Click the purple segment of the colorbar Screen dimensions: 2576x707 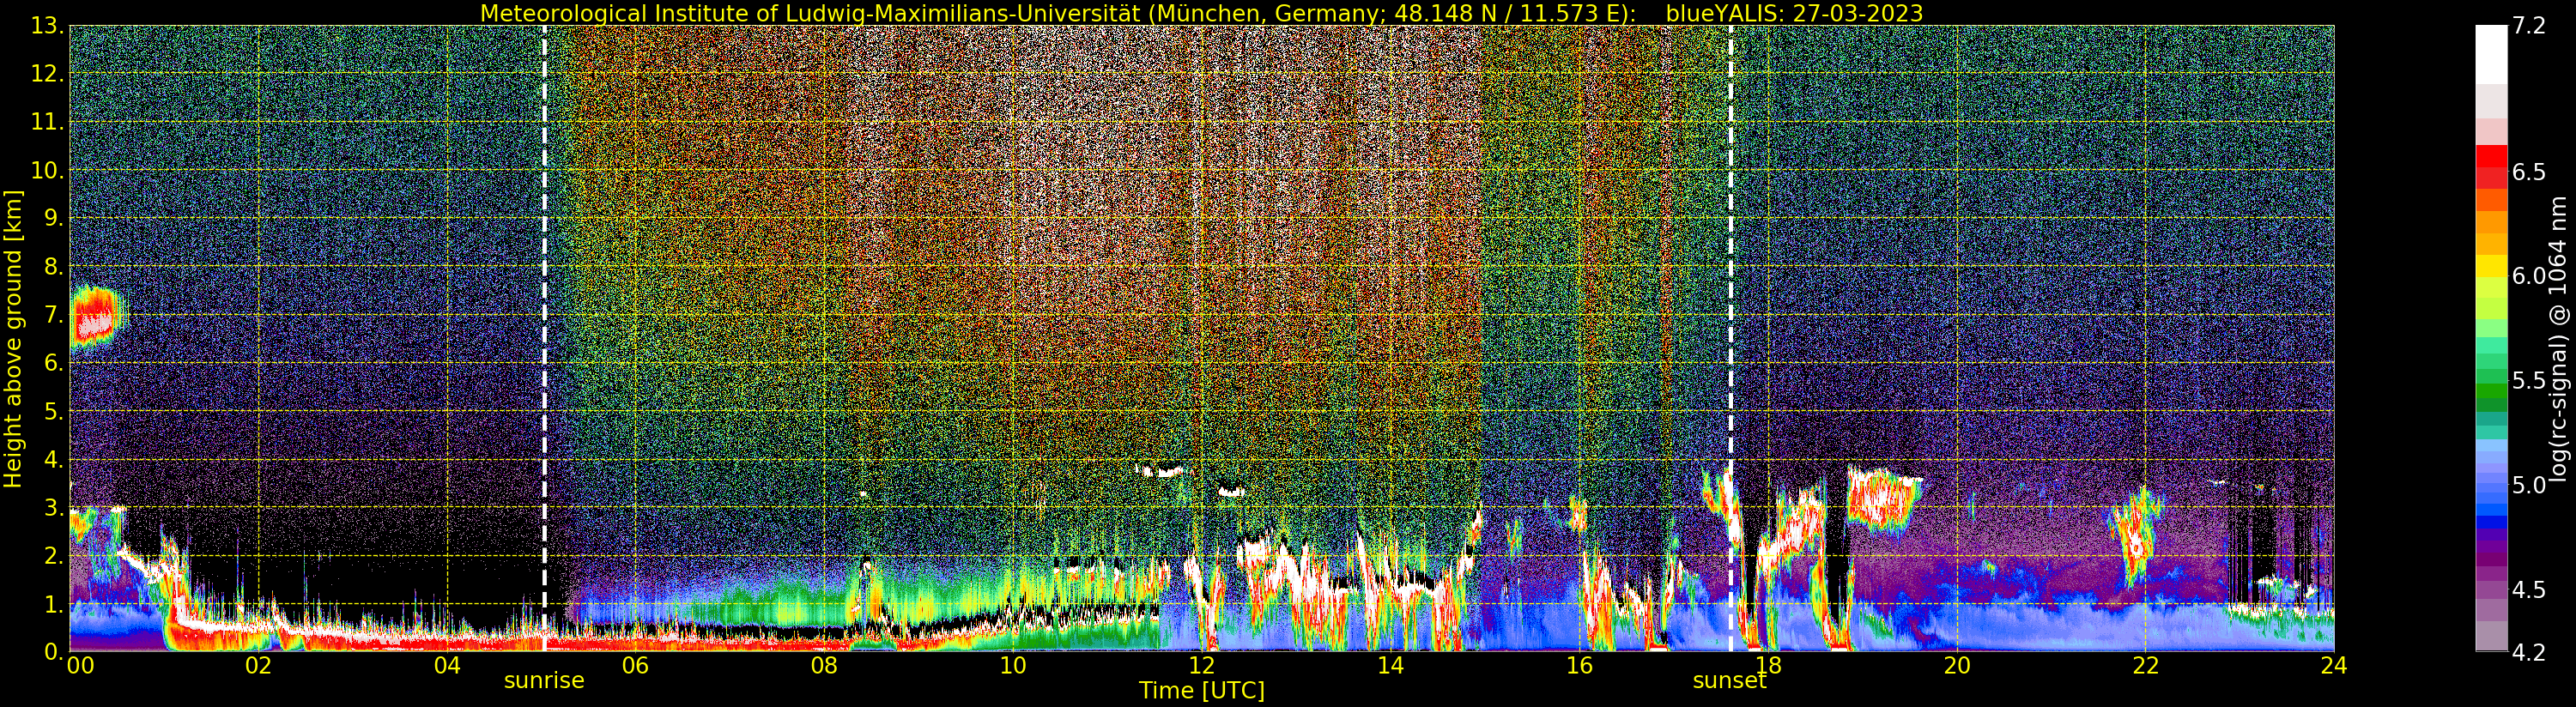pos(2491,560)
